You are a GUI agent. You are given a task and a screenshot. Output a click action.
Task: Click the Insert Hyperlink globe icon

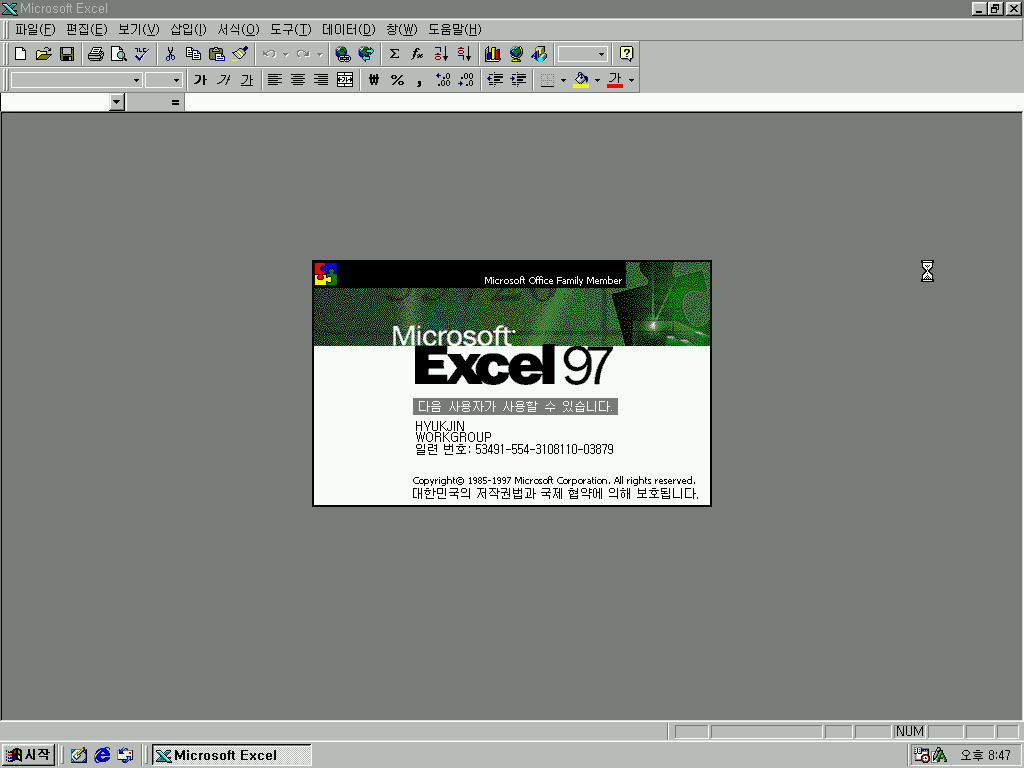pos(342,54)
